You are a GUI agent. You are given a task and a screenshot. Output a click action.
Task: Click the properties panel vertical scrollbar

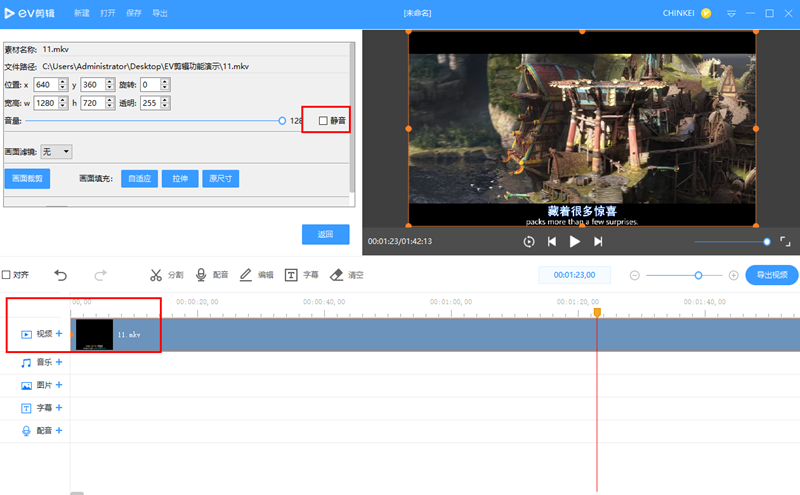352,117
